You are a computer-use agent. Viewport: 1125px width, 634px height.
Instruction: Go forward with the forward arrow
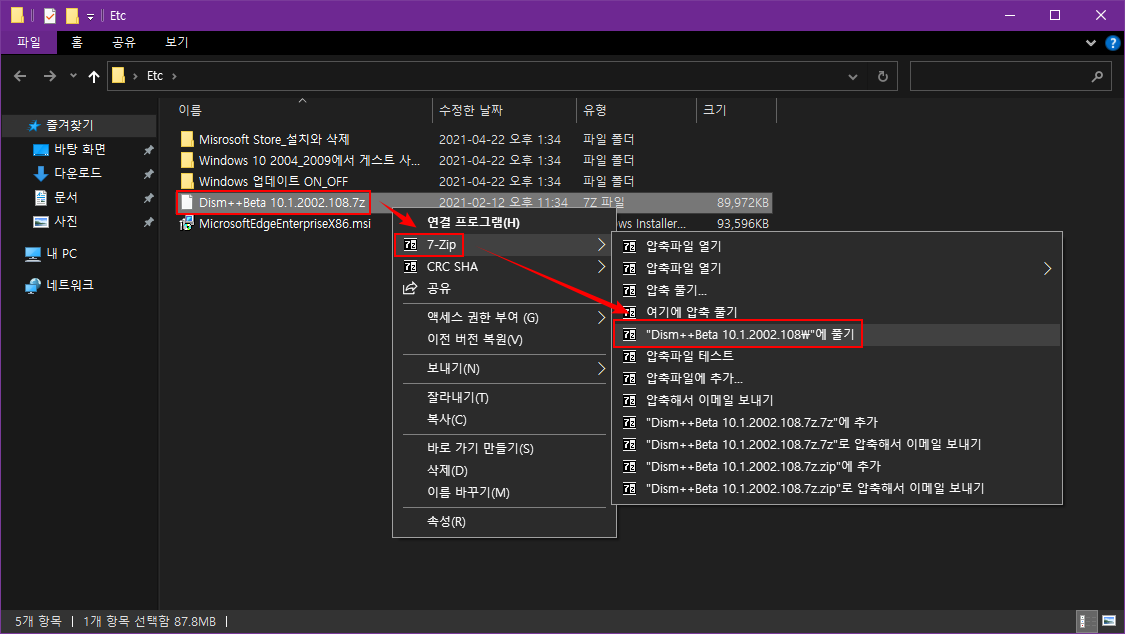pos(50,76)
